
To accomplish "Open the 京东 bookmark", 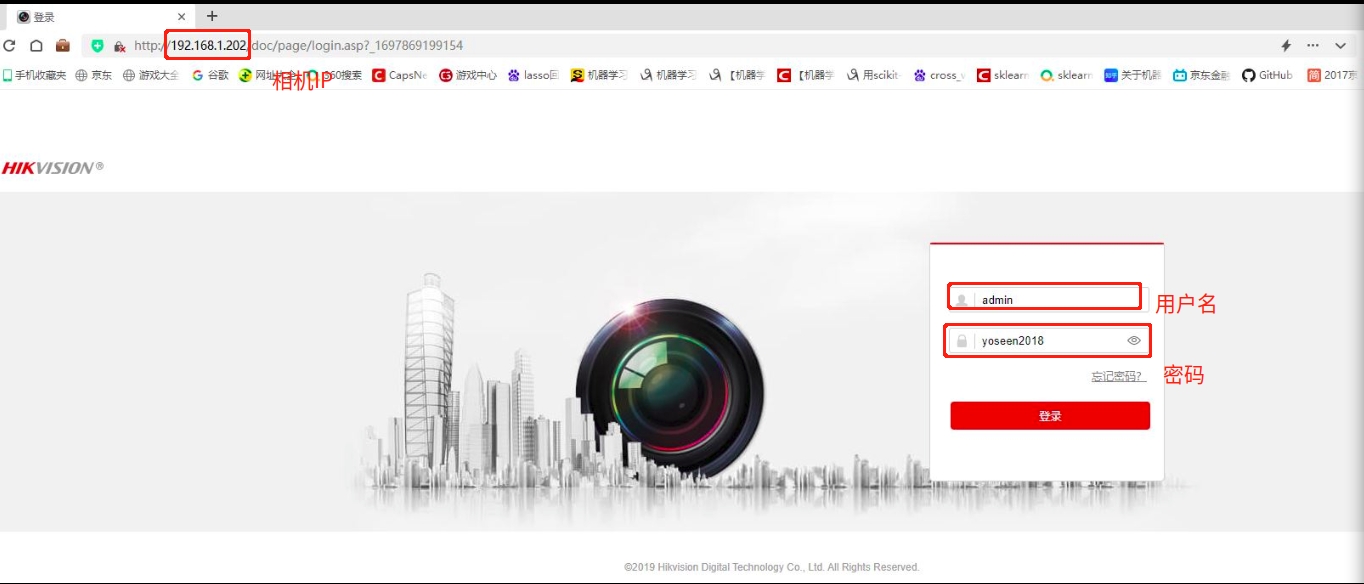I will [x=94, y=75].
